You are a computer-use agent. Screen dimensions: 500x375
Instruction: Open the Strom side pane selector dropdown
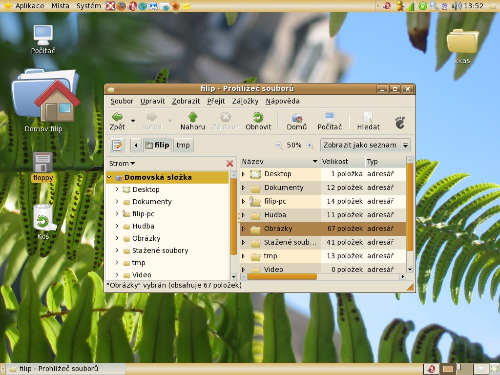122,163
